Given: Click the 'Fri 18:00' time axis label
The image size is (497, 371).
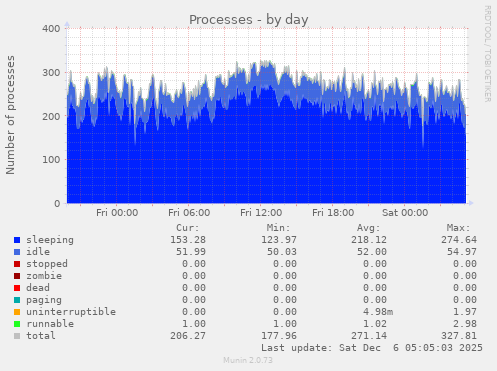Looking at the screenshot, I should point(333,213).
